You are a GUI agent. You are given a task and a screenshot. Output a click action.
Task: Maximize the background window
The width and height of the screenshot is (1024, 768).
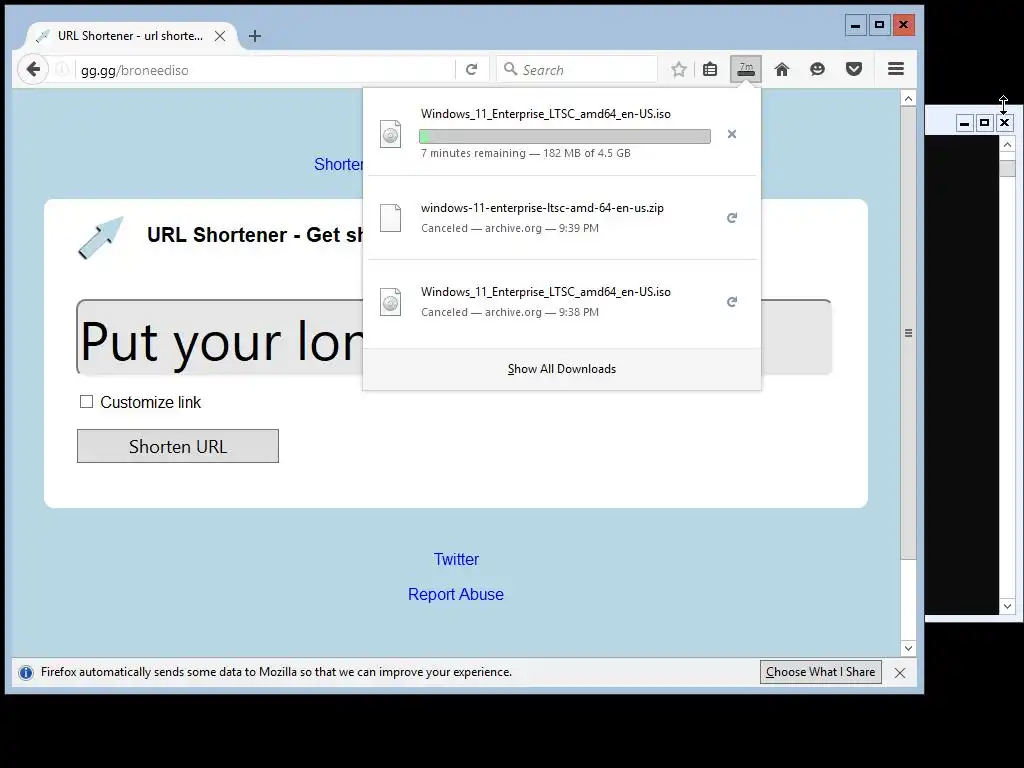(984, 123)
